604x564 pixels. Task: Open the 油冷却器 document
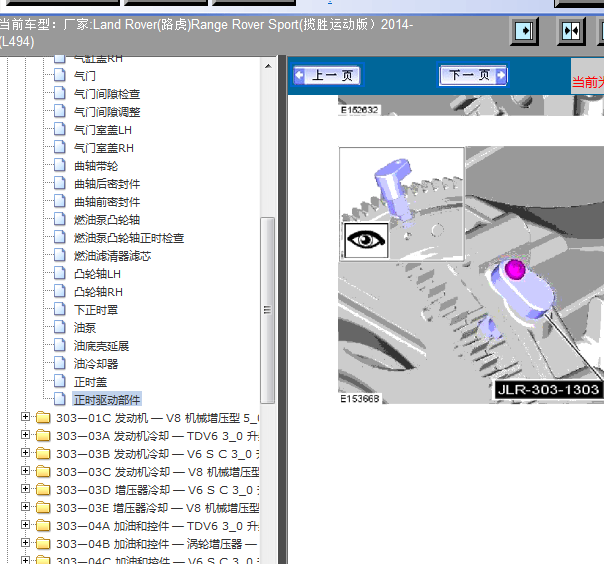96,364
